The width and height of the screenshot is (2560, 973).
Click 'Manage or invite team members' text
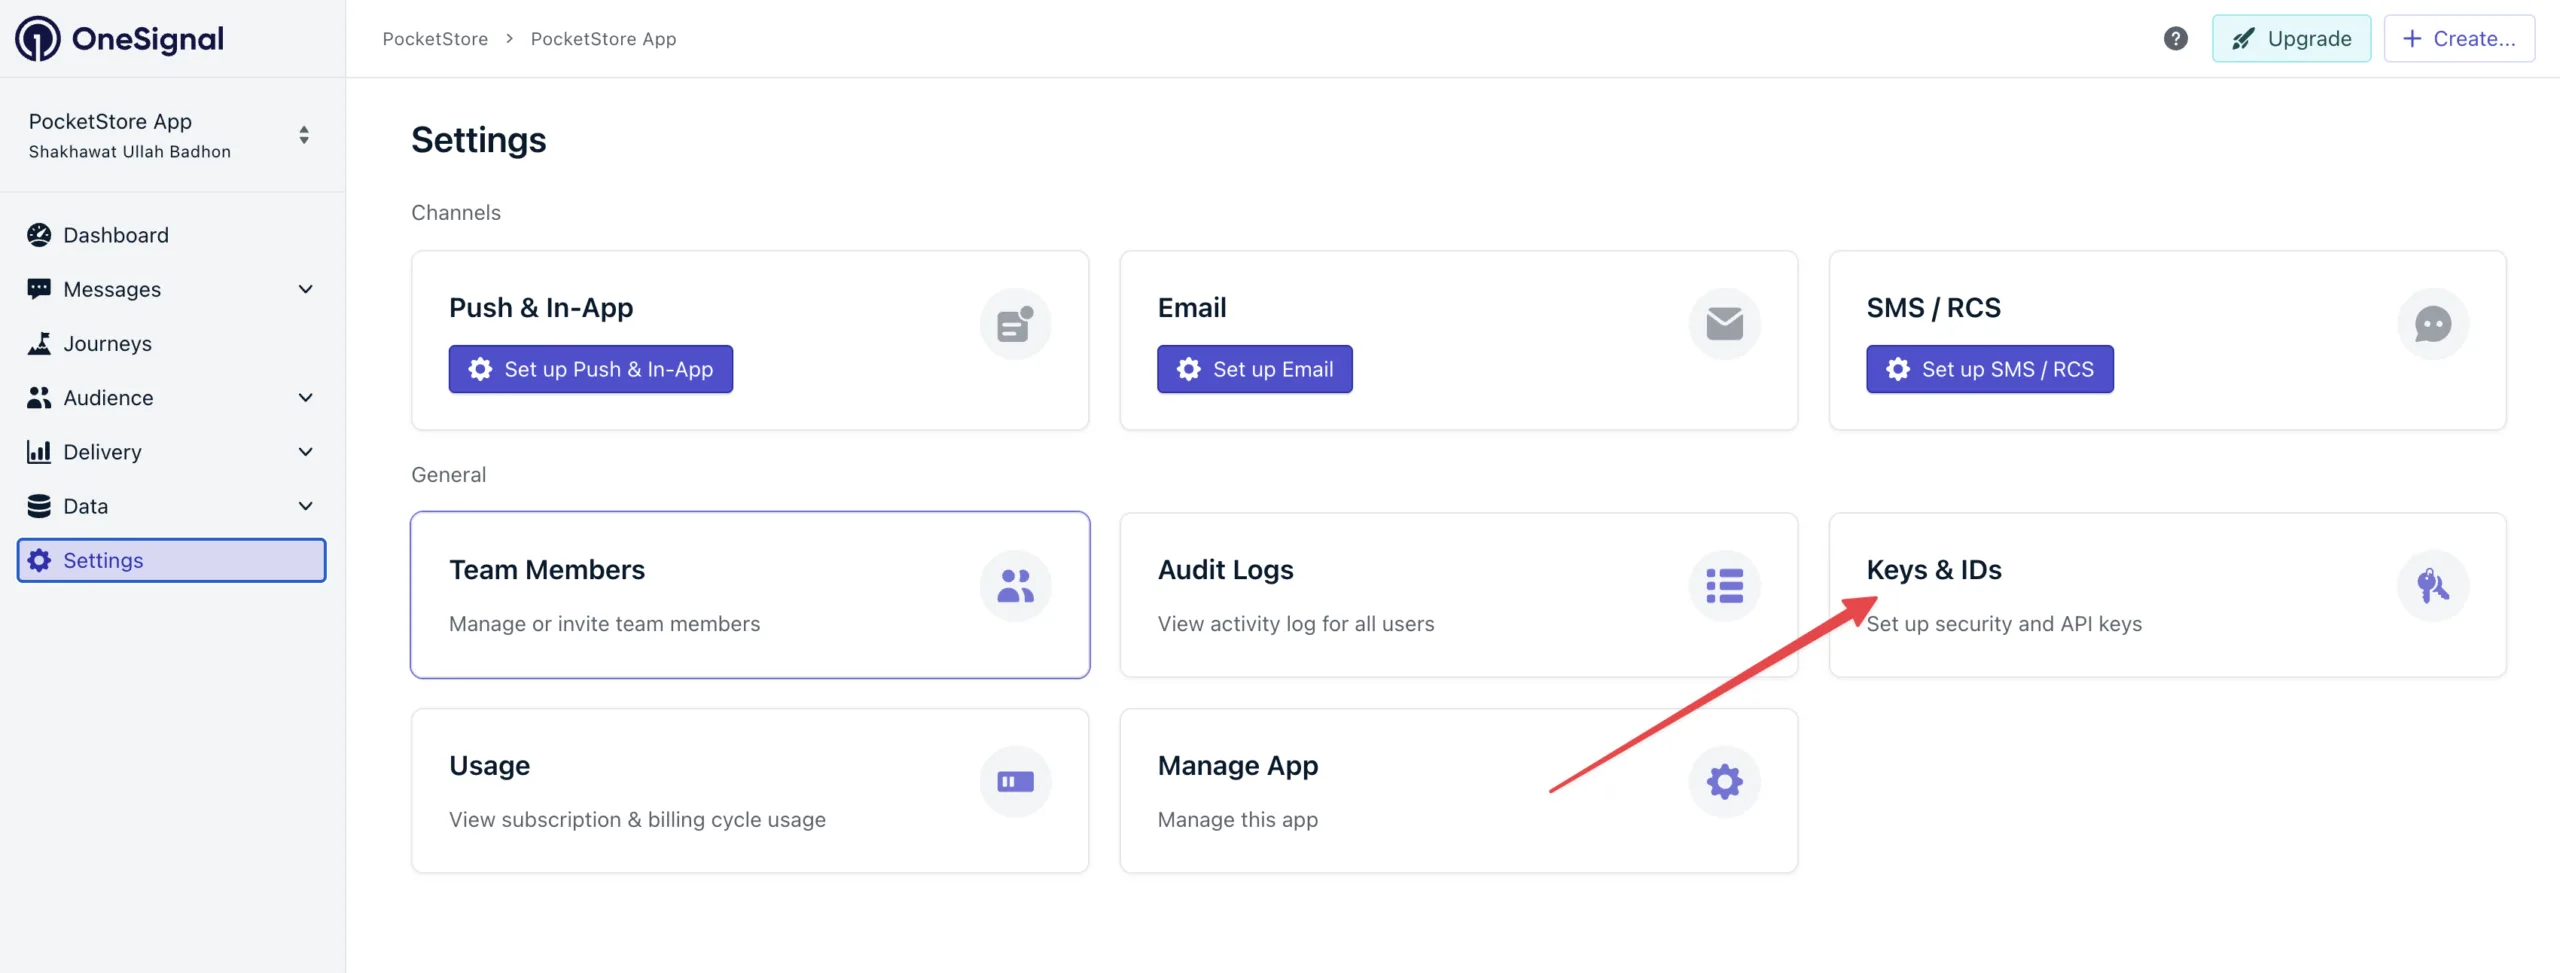click(x=604, y=624)
